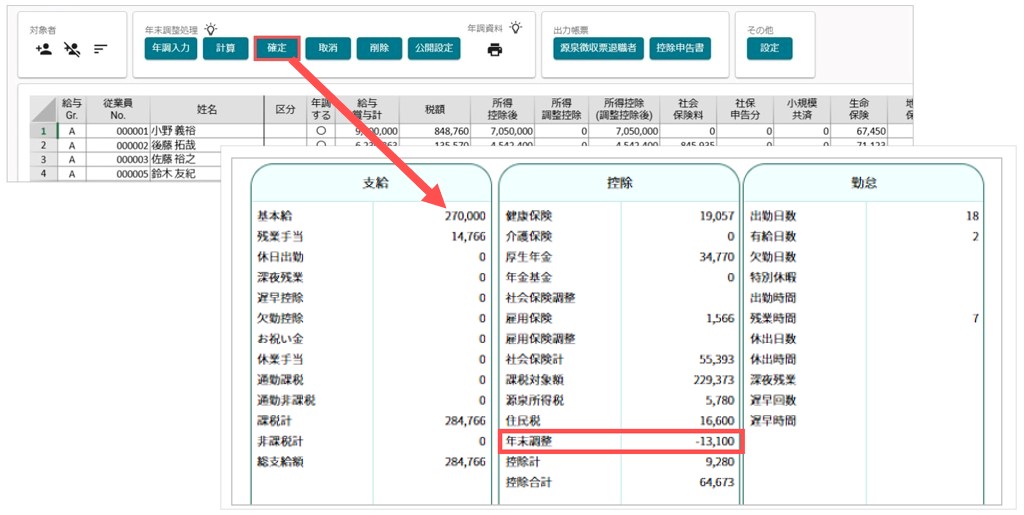The width and height of the screenshot is (1024, 515).
Task: Click the grid select-all corner triangle
Action: [44, 110]
